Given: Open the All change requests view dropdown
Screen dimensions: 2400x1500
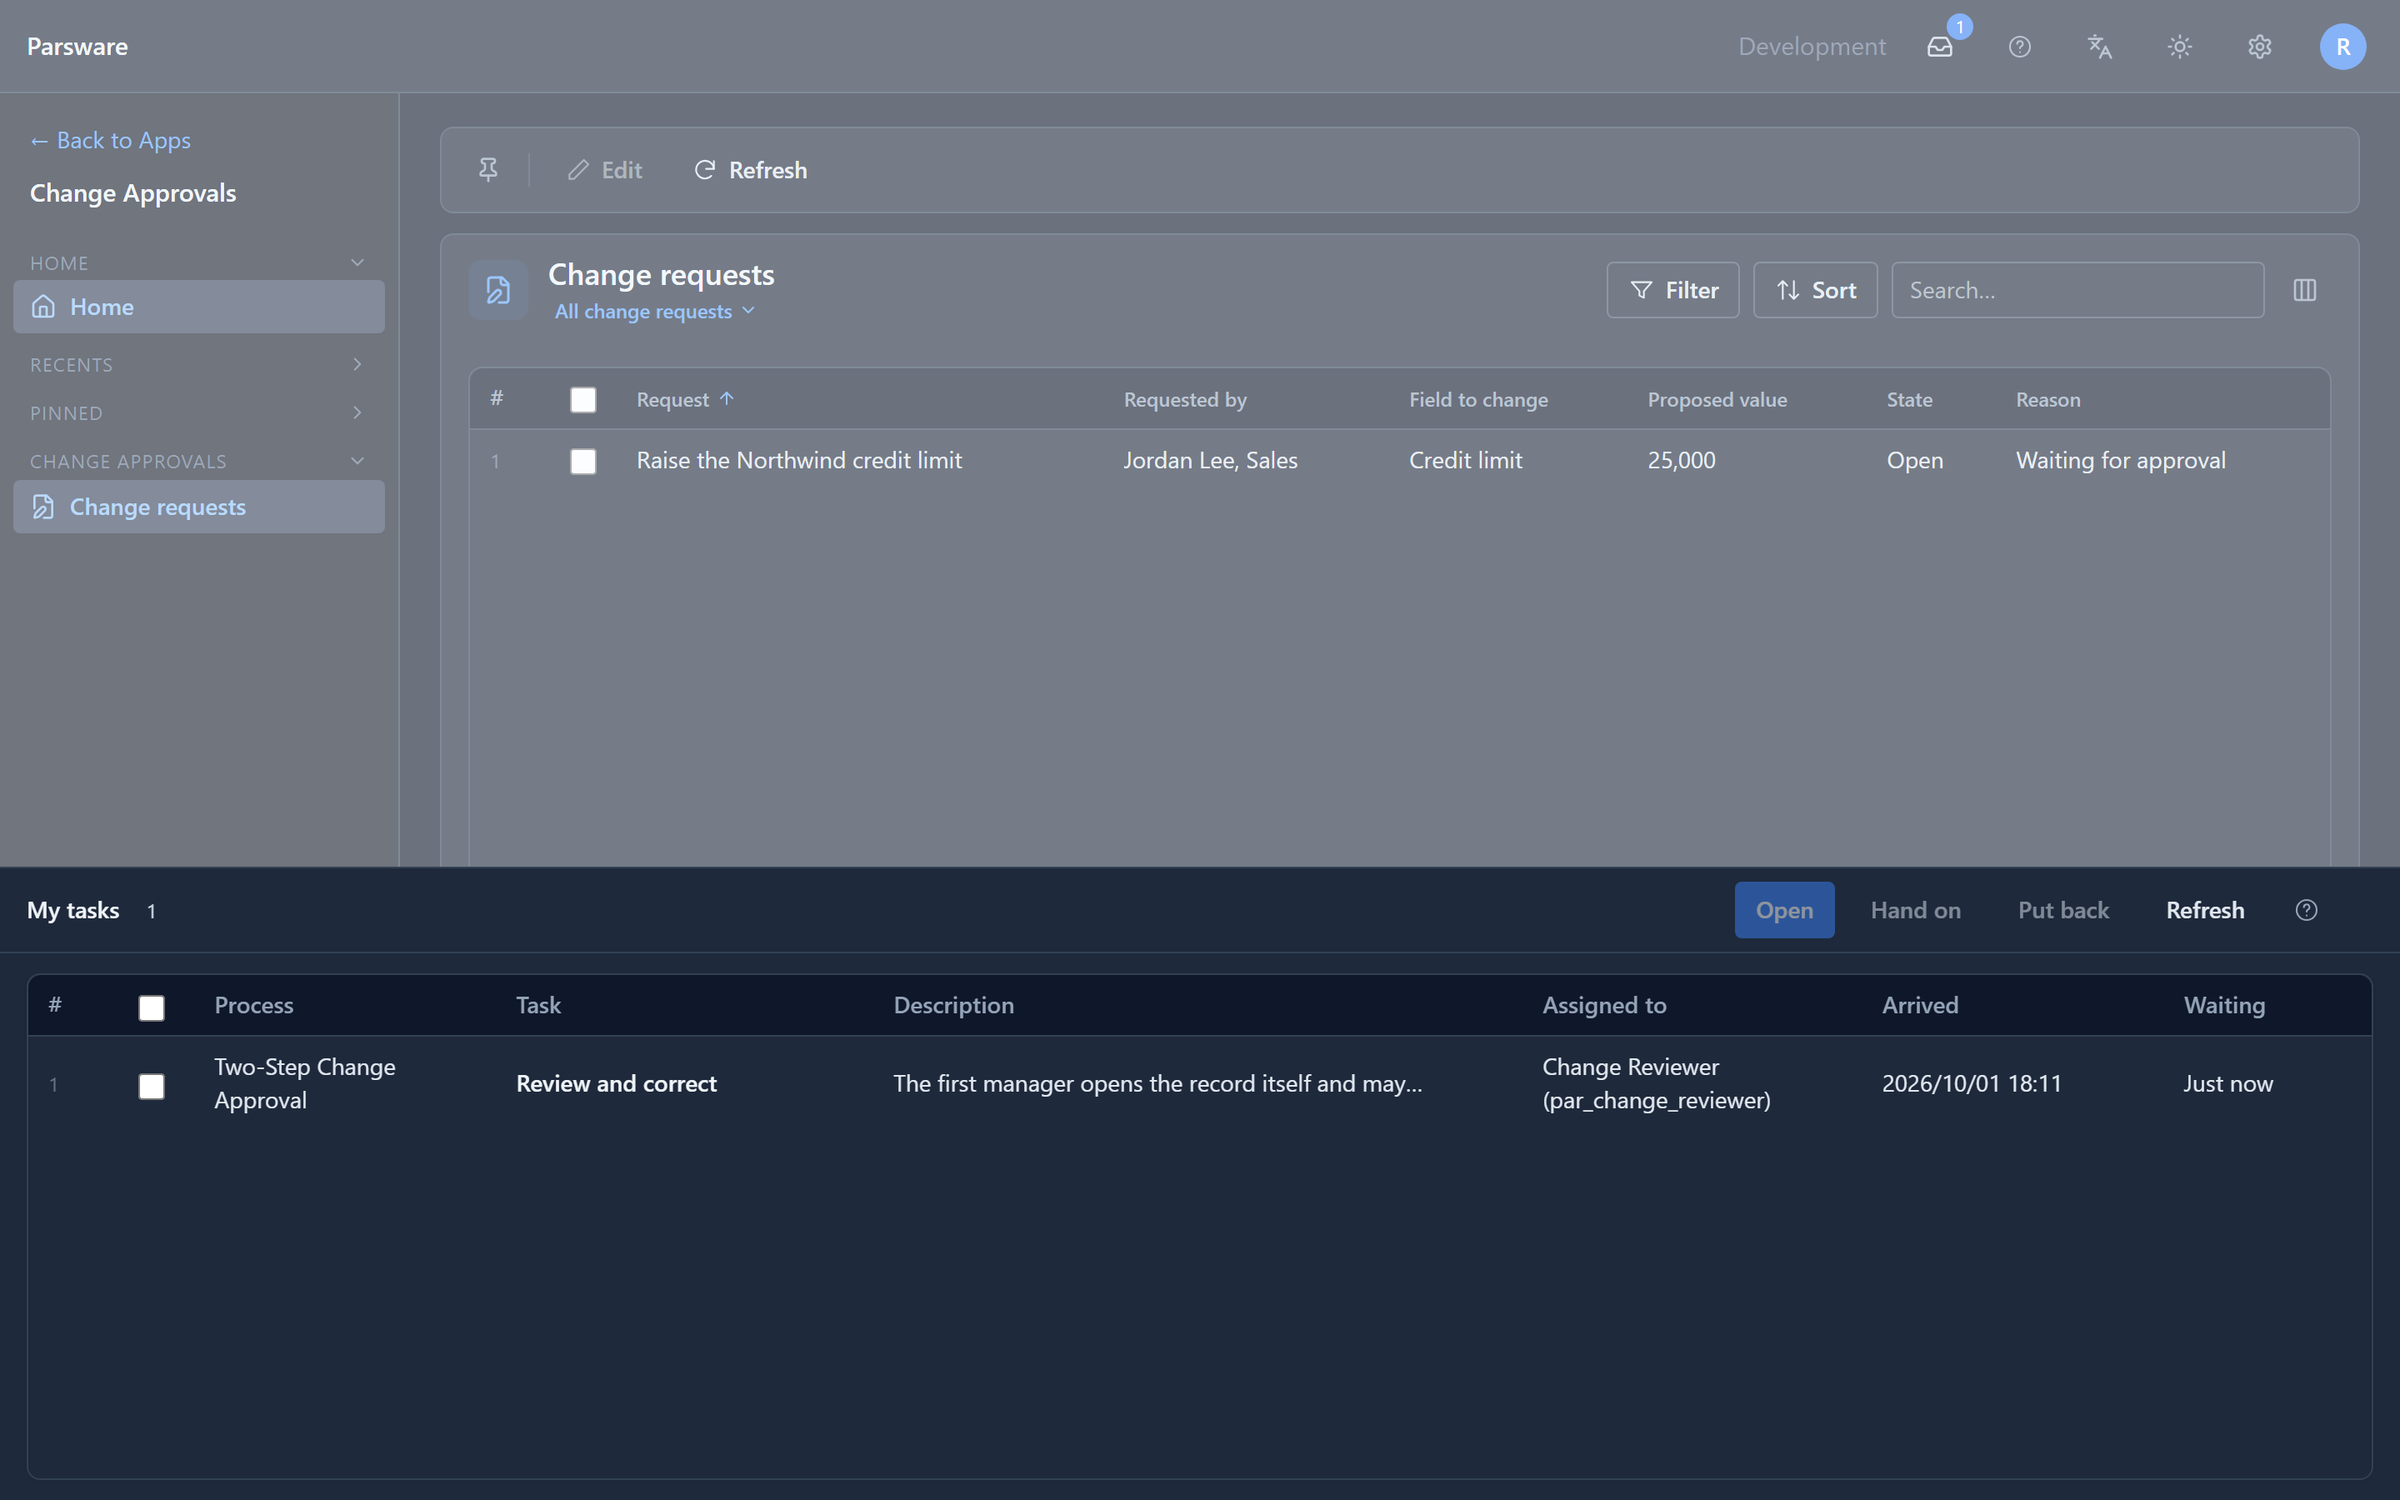Looking at the screenshot, I should pyautogui.click(x=655, y=312).
